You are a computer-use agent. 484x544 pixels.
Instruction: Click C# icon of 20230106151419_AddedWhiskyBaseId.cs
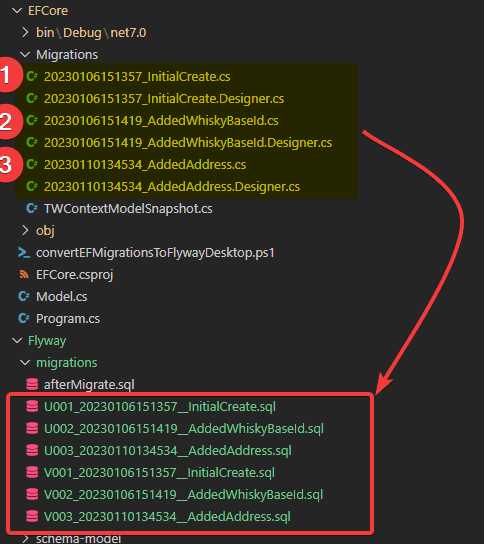tap(32, 120)
